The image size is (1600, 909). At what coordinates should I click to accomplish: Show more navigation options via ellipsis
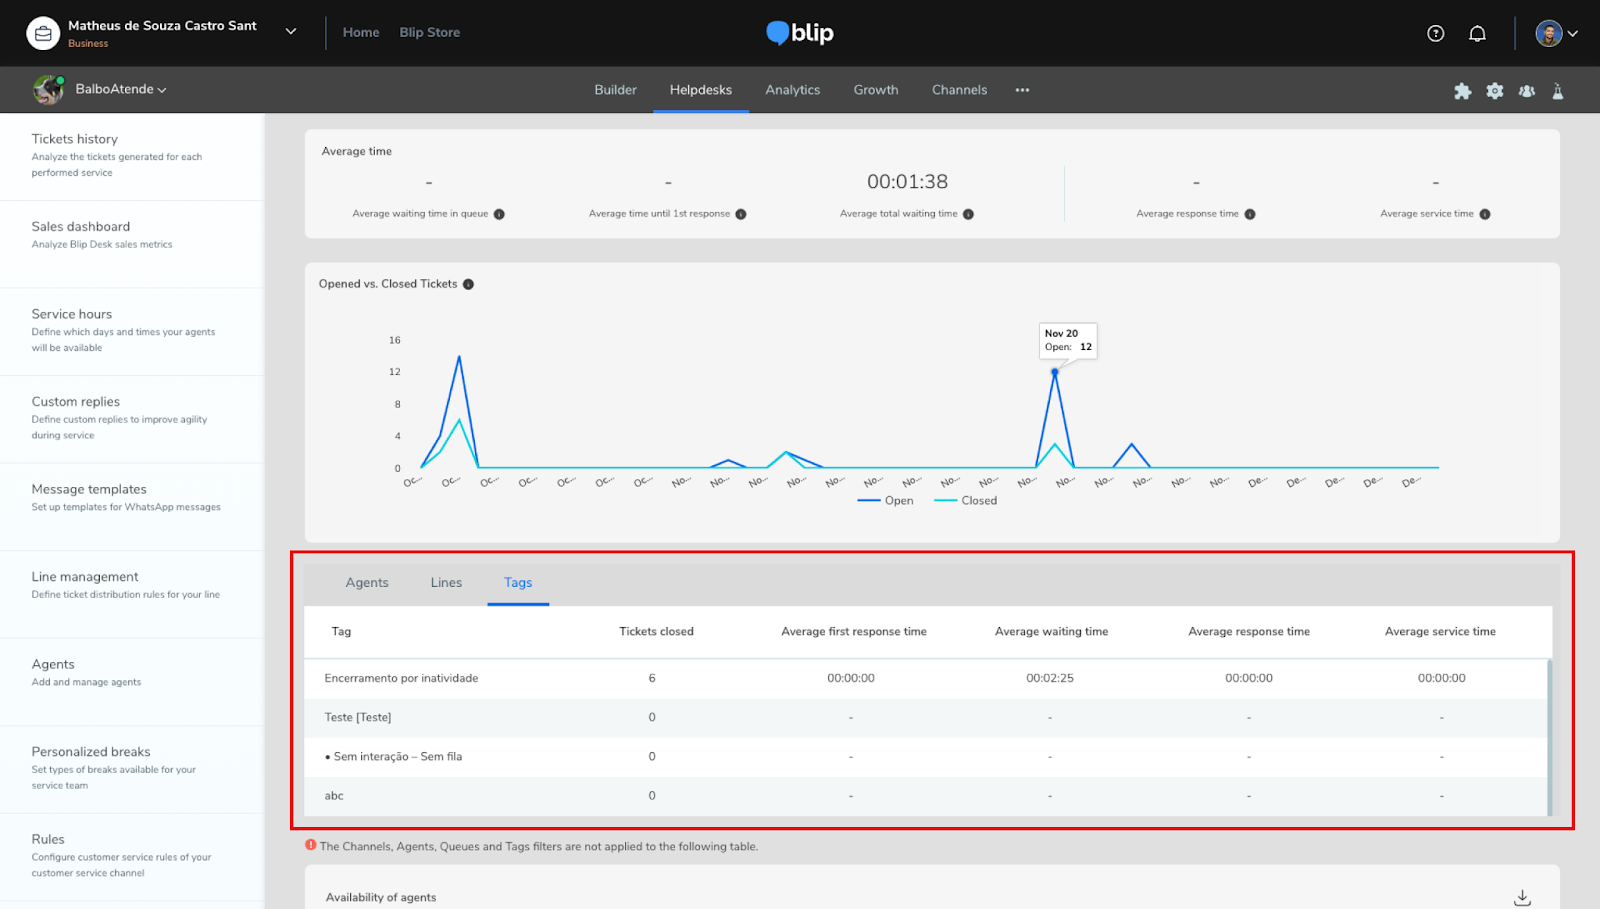tap(1022, 90)
